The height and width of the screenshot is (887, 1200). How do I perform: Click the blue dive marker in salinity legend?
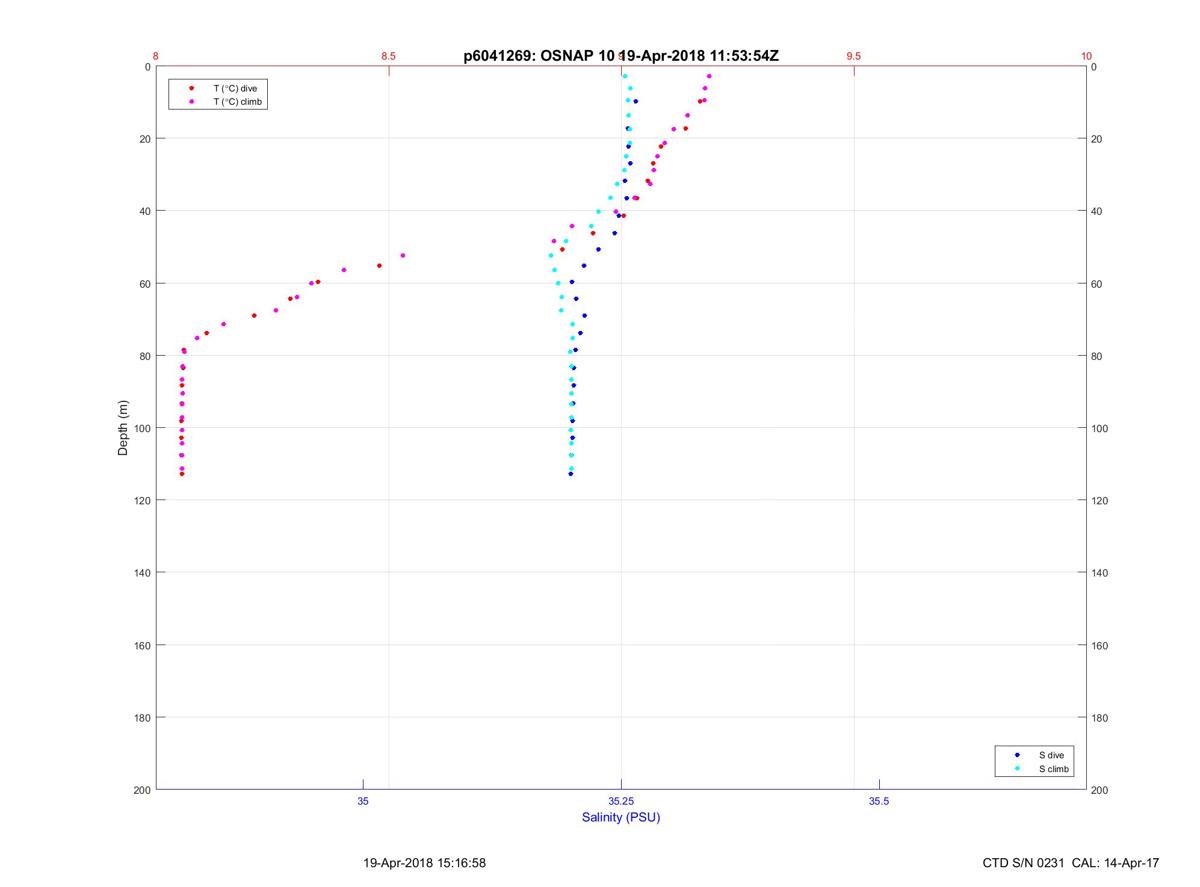point(1017,755)
